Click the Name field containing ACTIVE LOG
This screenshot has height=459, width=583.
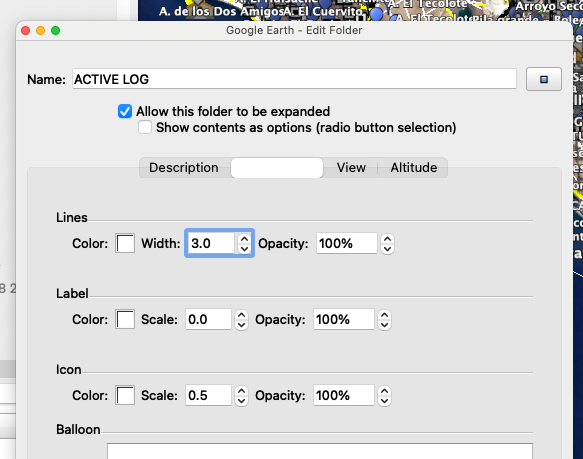pos(294,79)
